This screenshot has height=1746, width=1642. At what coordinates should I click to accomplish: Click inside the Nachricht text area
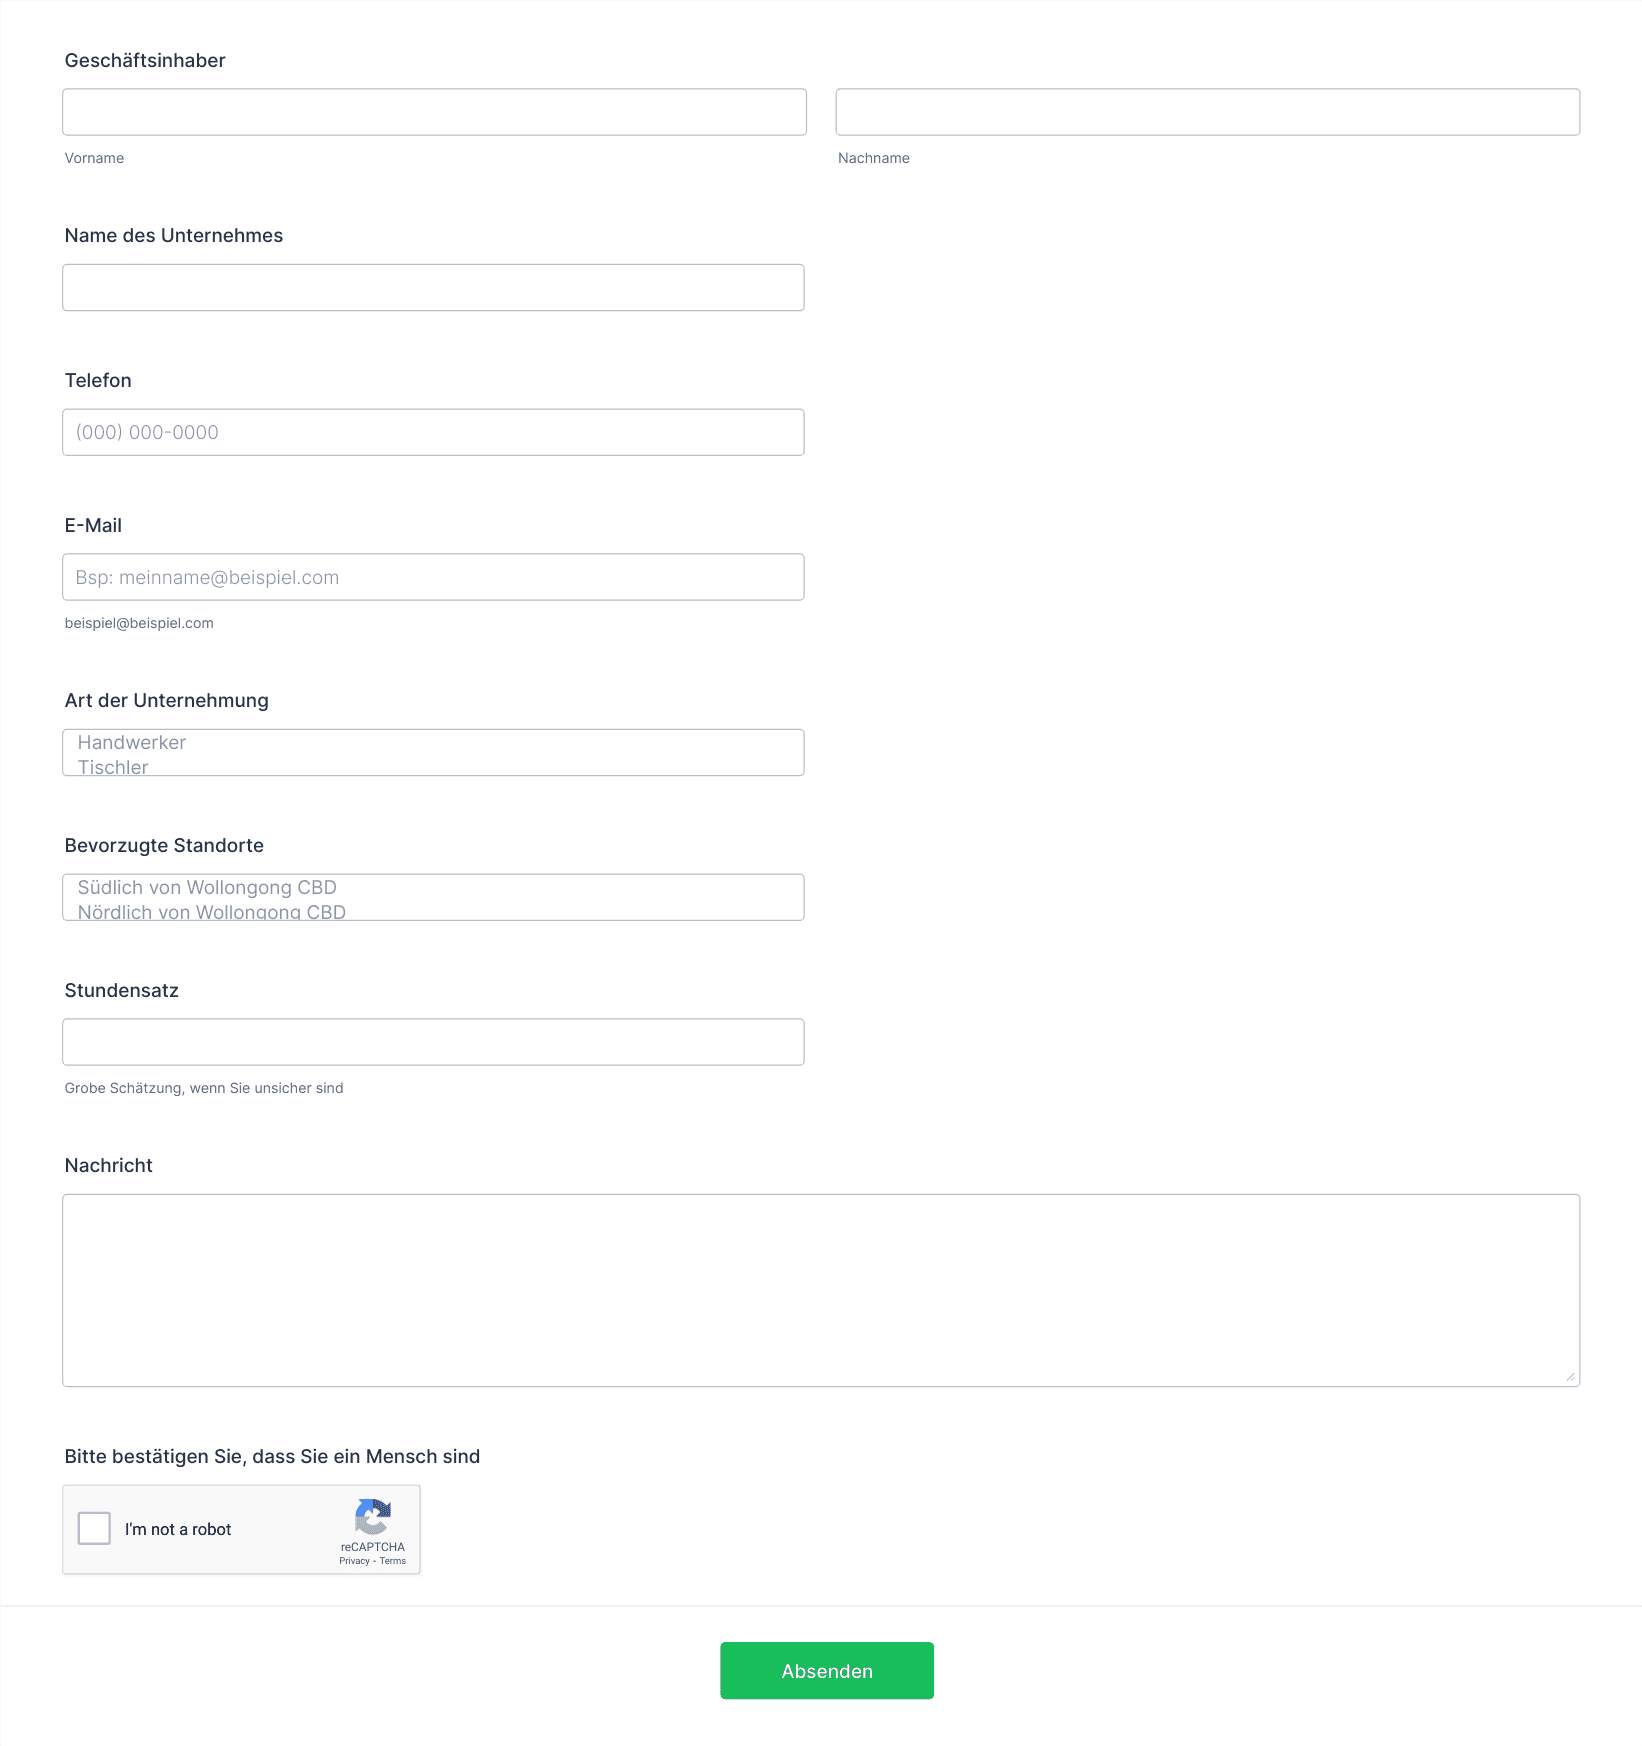pyautogui.click(x=821, y=1290)
